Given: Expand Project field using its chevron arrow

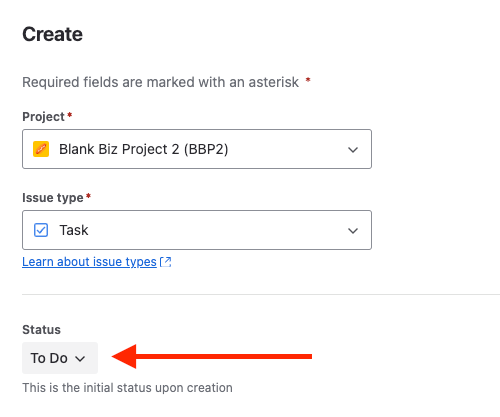Looking at the screenshot, I should point(353,150).
